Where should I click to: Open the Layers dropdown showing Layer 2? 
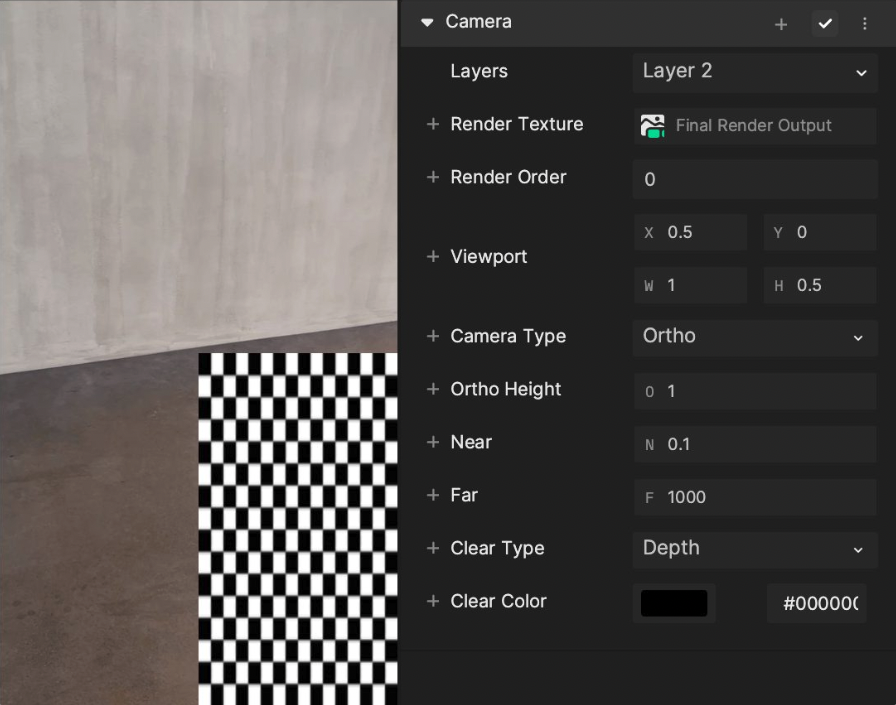[x=754, y=71]
